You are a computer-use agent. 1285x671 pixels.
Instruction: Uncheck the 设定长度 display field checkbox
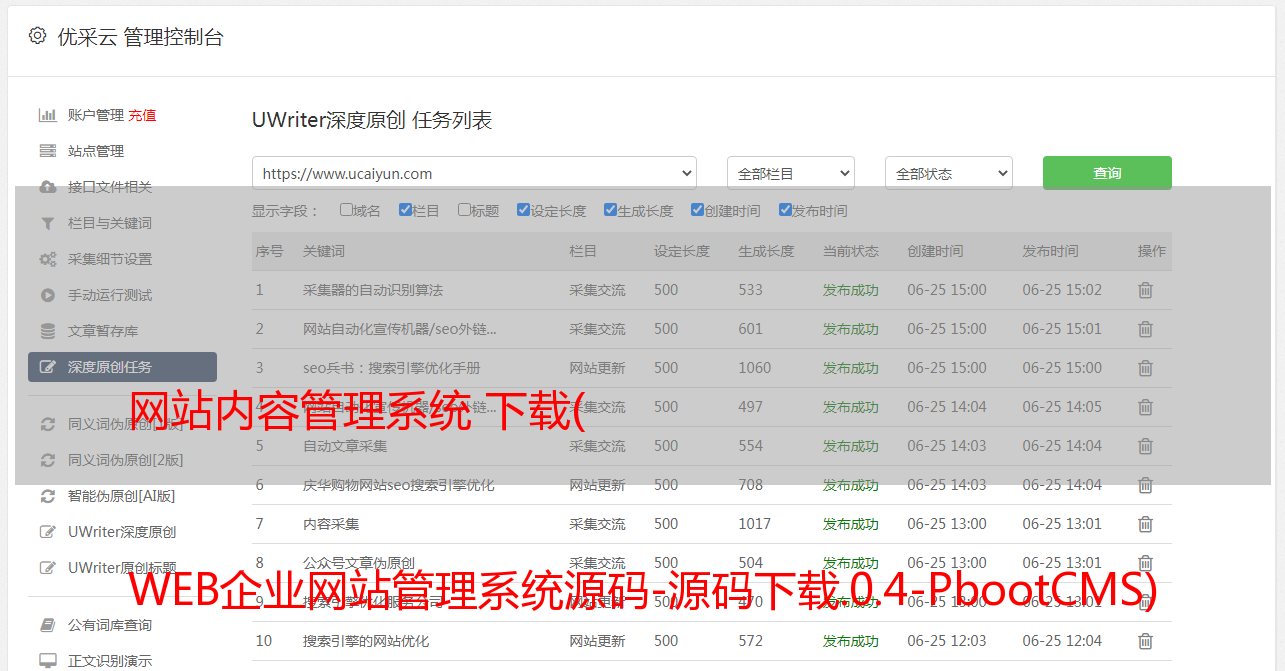(x=523, y=210)
